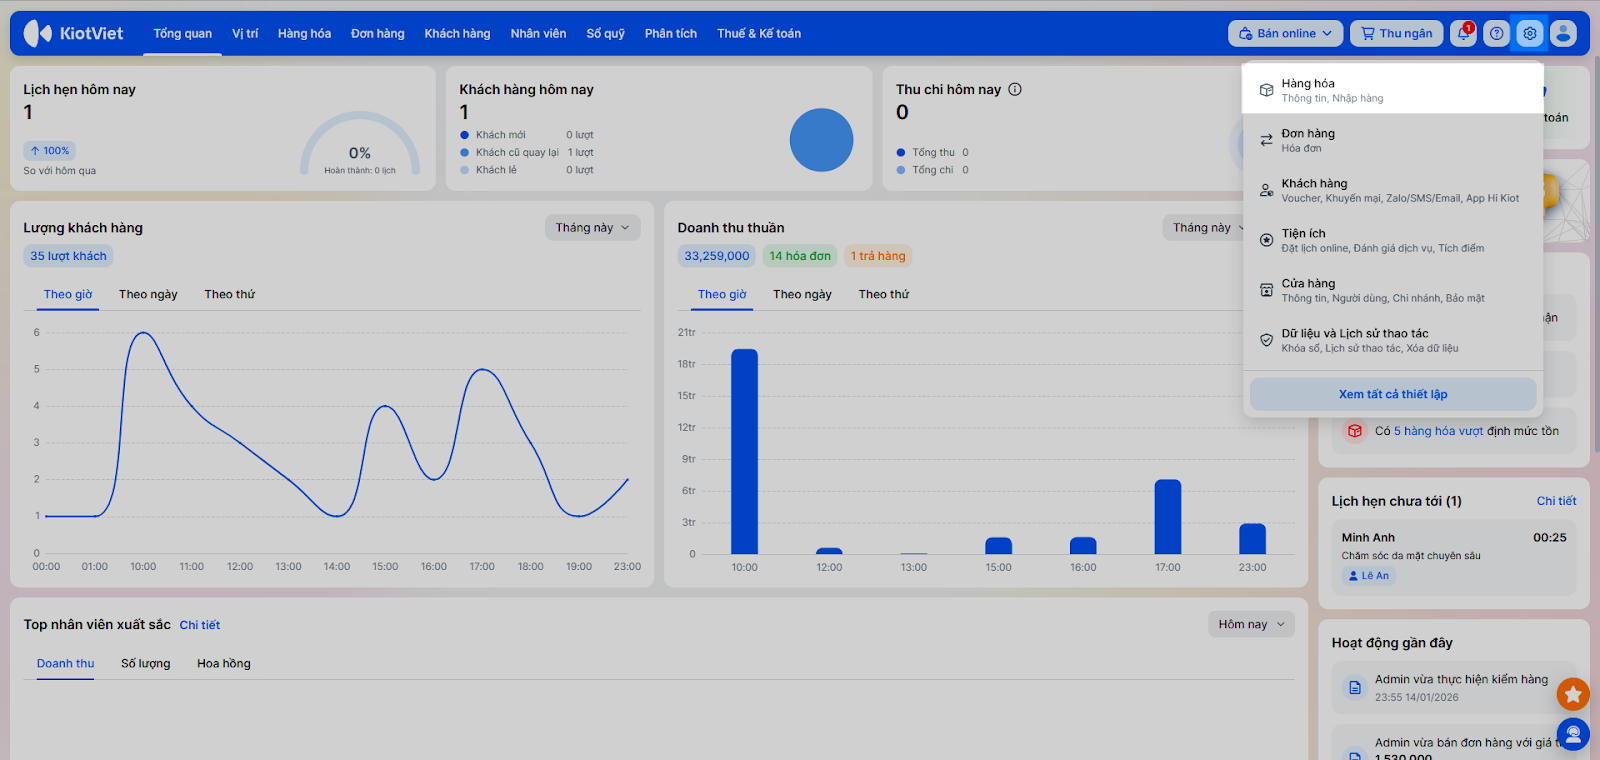
Task: Select Theo ngày tab in Lượng khách hàng
Action: (x=148, y=294)
